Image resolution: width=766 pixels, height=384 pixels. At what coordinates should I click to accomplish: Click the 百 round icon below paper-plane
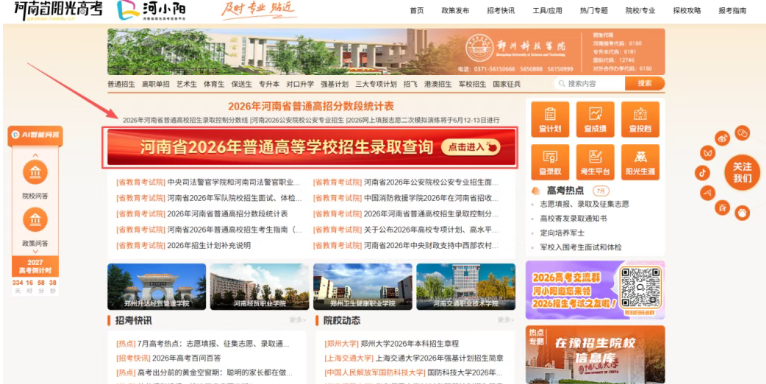pyautogui.click(x=723, y=207)
